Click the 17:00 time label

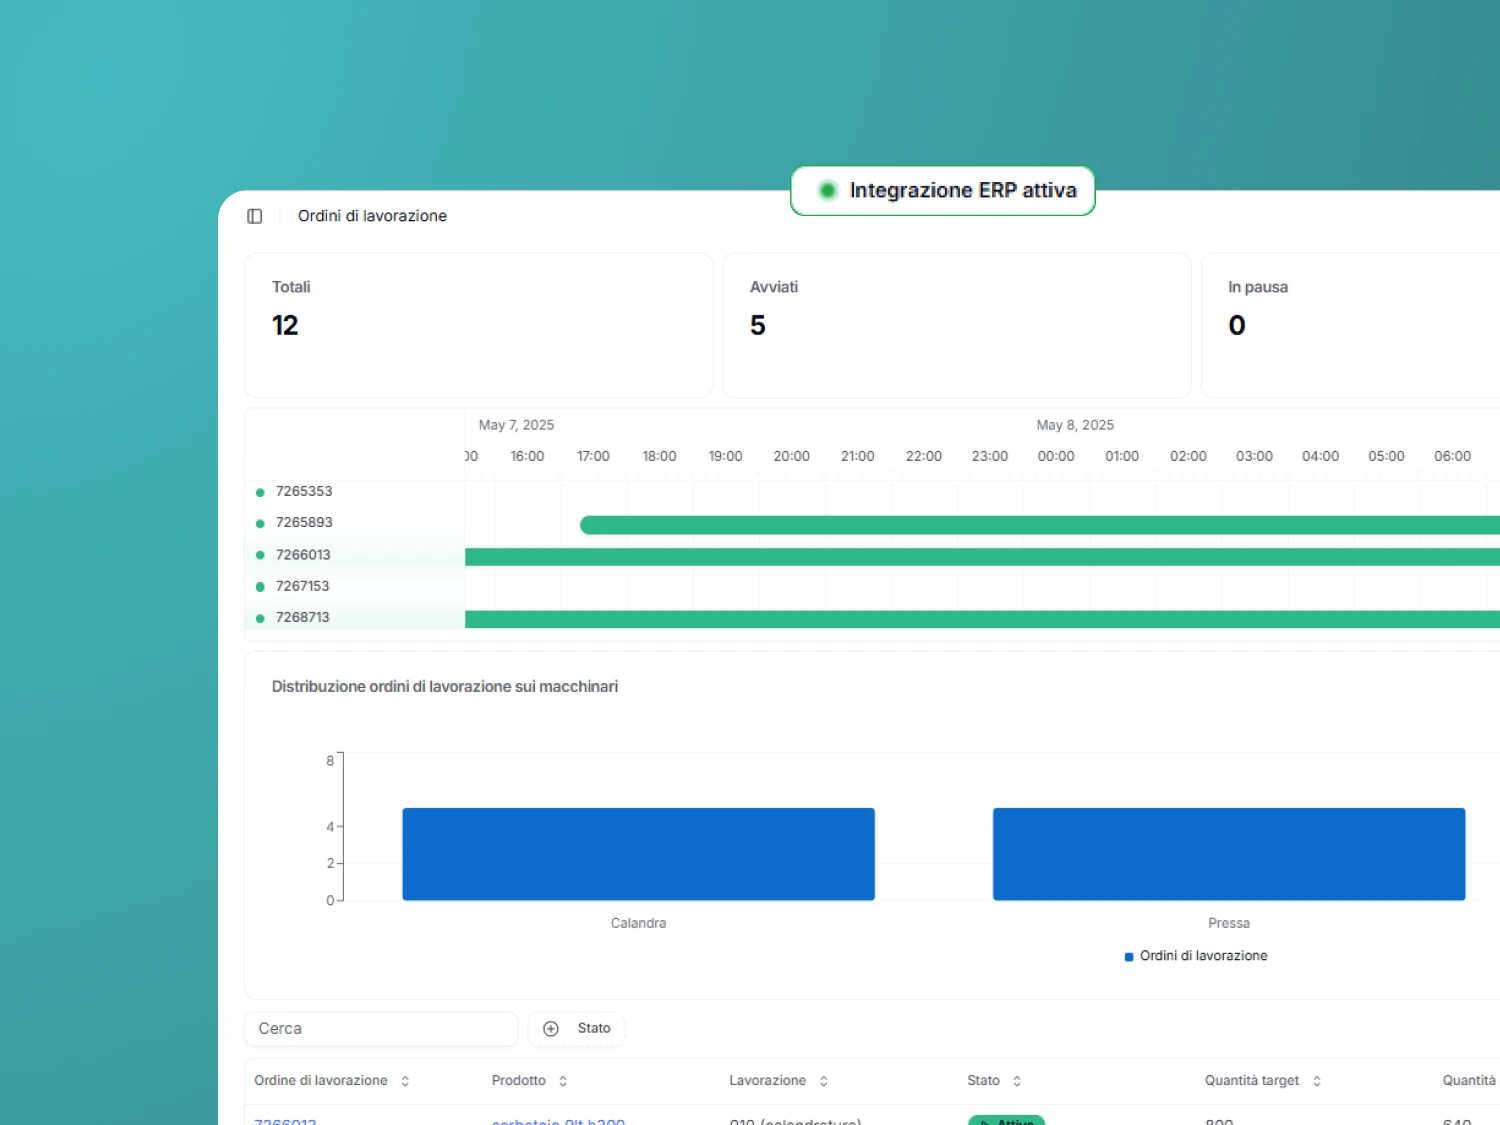[x=593, y=456]
